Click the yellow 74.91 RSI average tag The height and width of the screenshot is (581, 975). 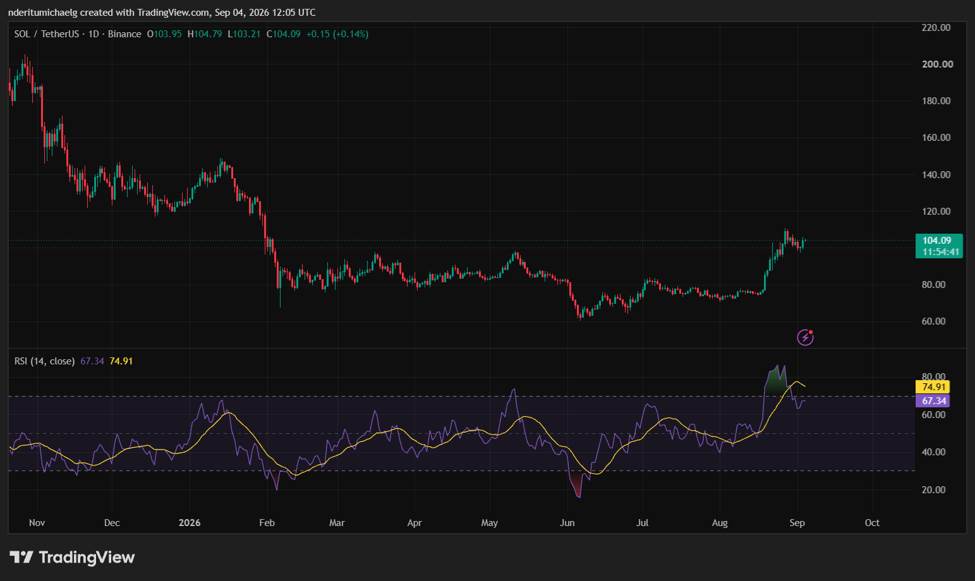[x=933, y=387]
